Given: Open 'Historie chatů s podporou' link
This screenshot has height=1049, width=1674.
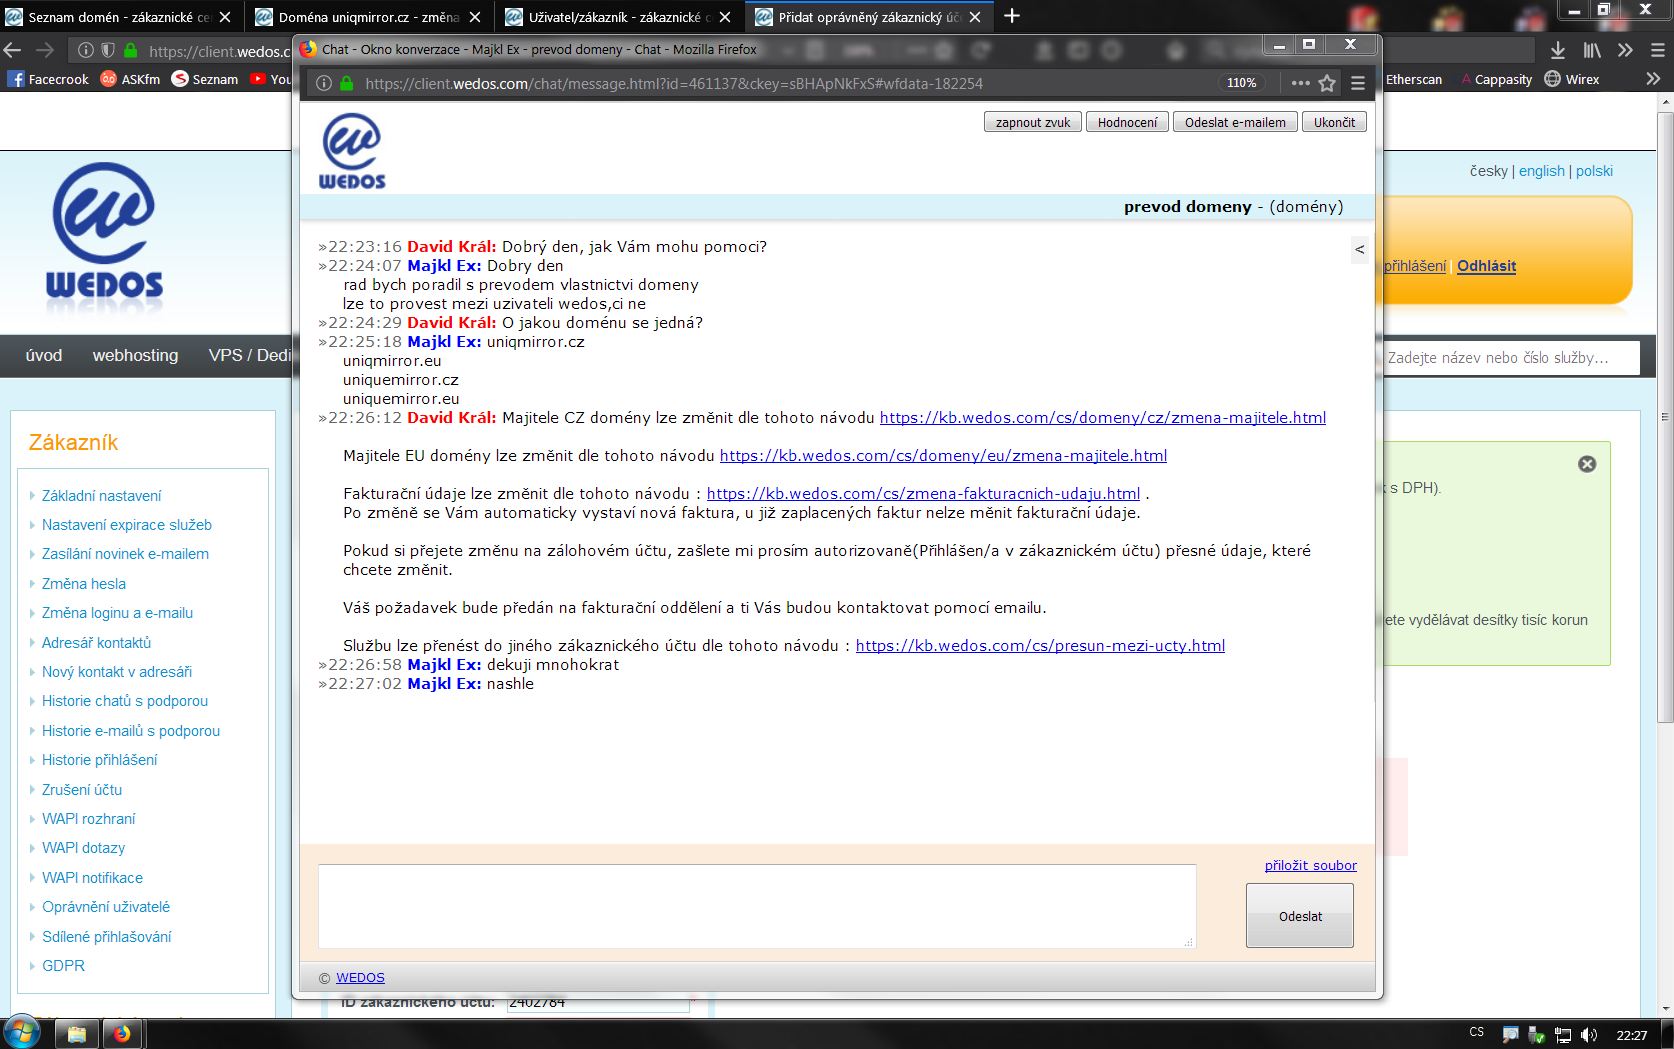Looking at the screenshot, I should pos(125,701).
